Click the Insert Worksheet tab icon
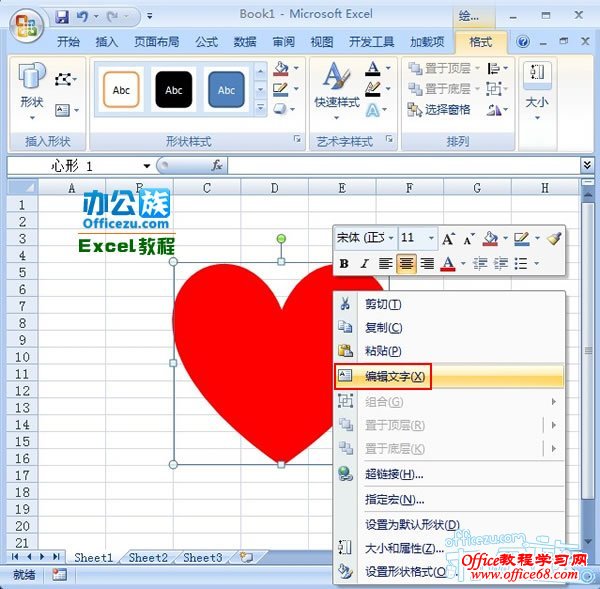This screenshot has height=589, width=600. tap(245, 557)
